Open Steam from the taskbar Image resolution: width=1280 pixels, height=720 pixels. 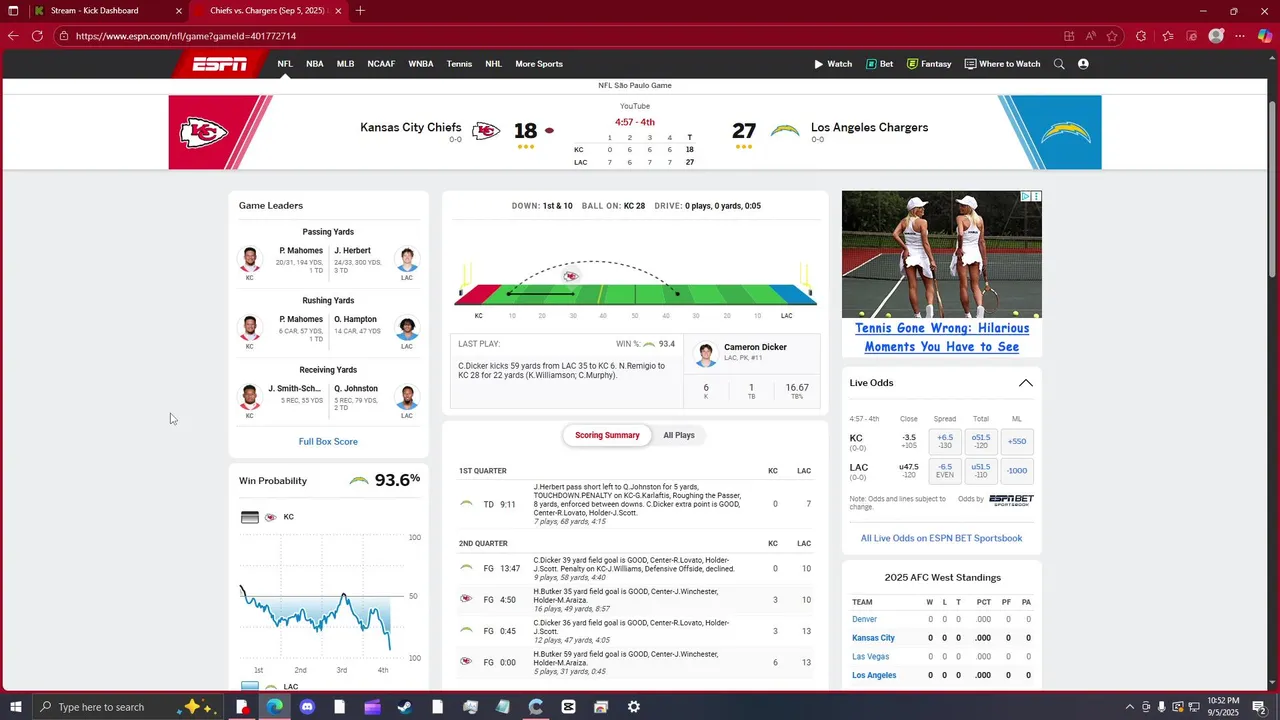tap(405, 707)
